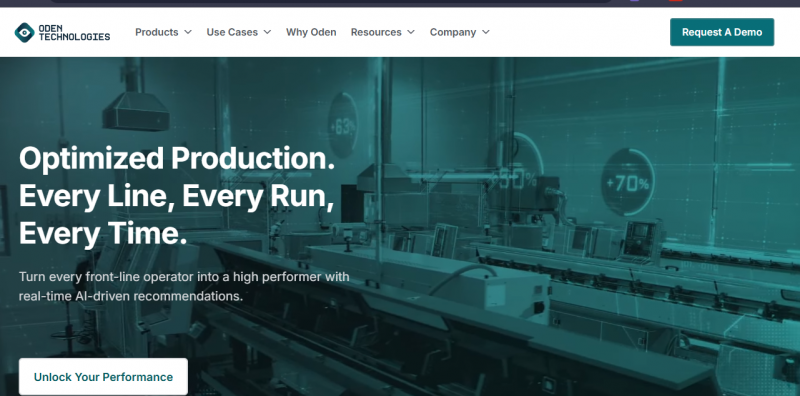This screenshot has height=396, width=800.
Task: Go to the Why Oden page
Action: [311, 32]
